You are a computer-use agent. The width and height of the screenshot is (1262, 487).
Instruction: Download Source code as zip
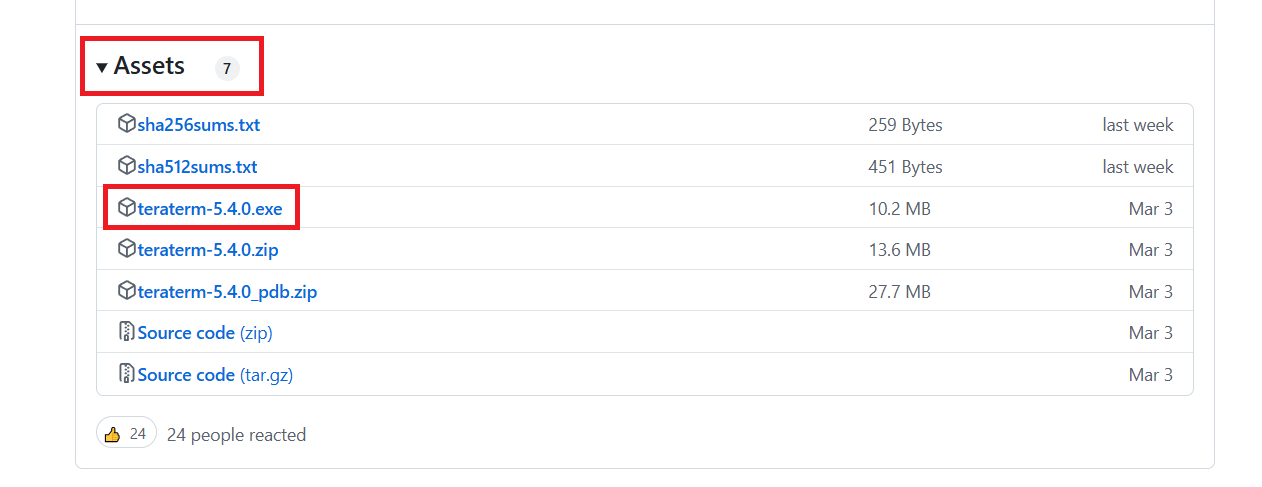pyautogui.click(x=205, y=333)
